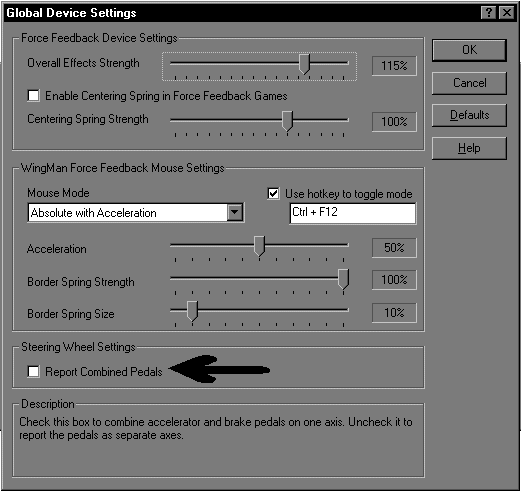521x491 pixels.
Task: Click the Cancel button
Action: tap(469, 83)
